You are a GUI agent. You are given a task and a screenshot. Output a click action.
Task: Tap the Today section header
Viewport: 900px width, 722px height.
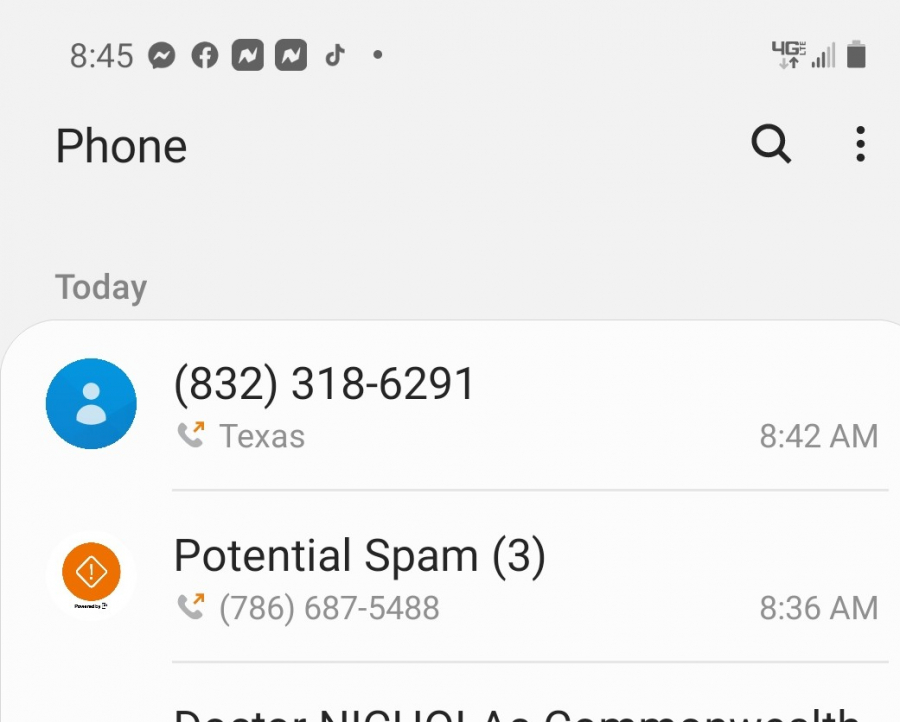(101, 287)
